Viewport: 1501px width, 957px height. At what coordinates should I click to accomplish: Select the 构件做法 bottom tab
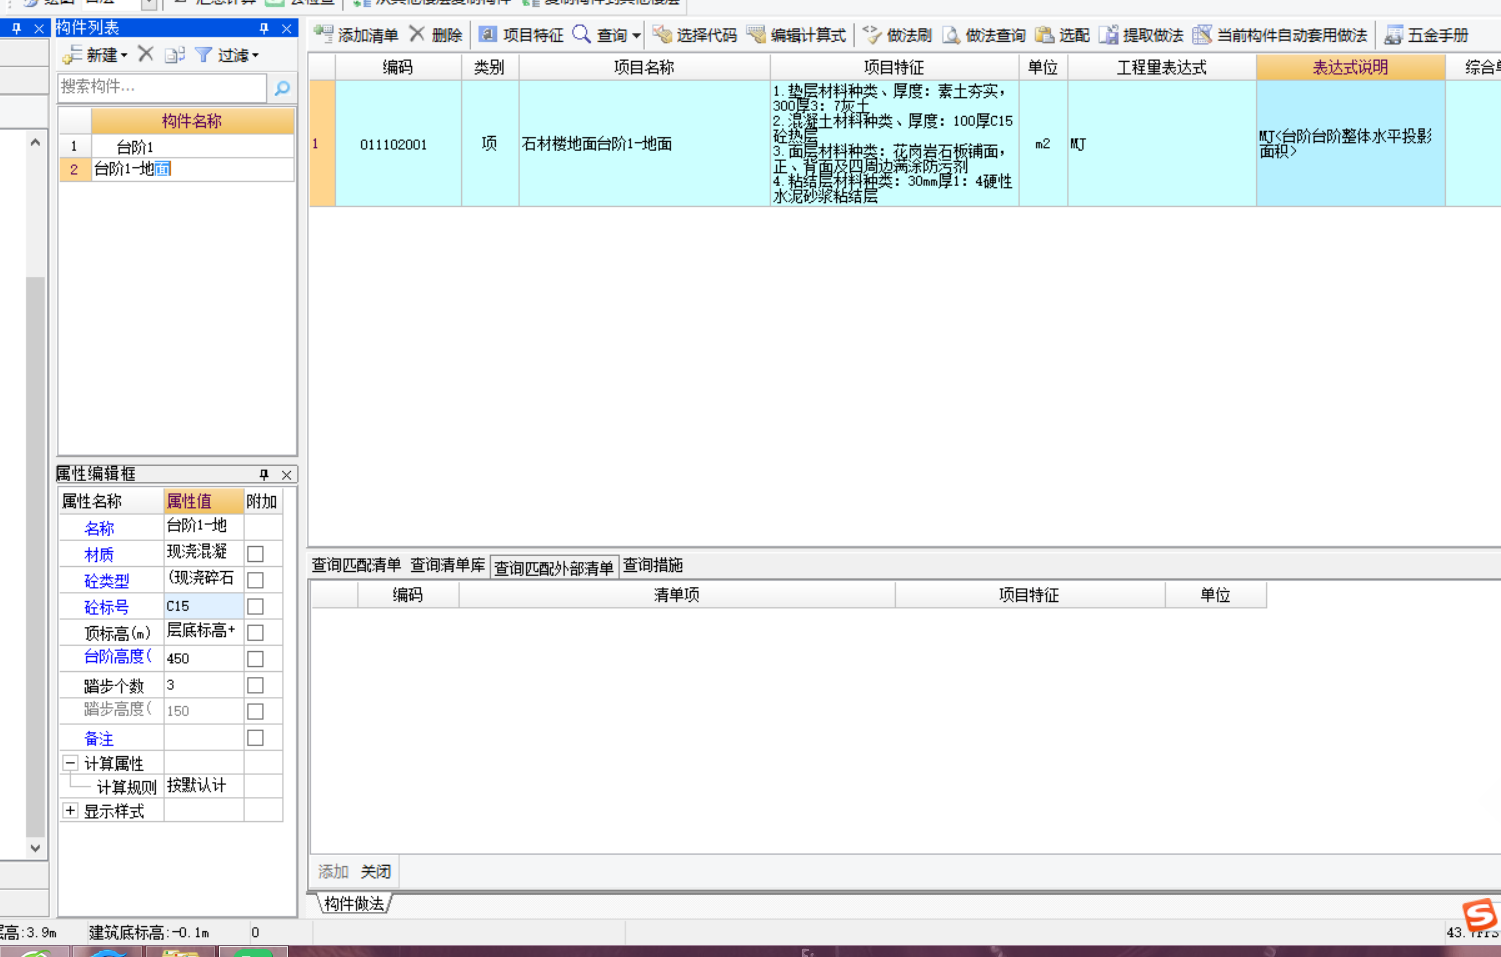[x=354, y=904]
